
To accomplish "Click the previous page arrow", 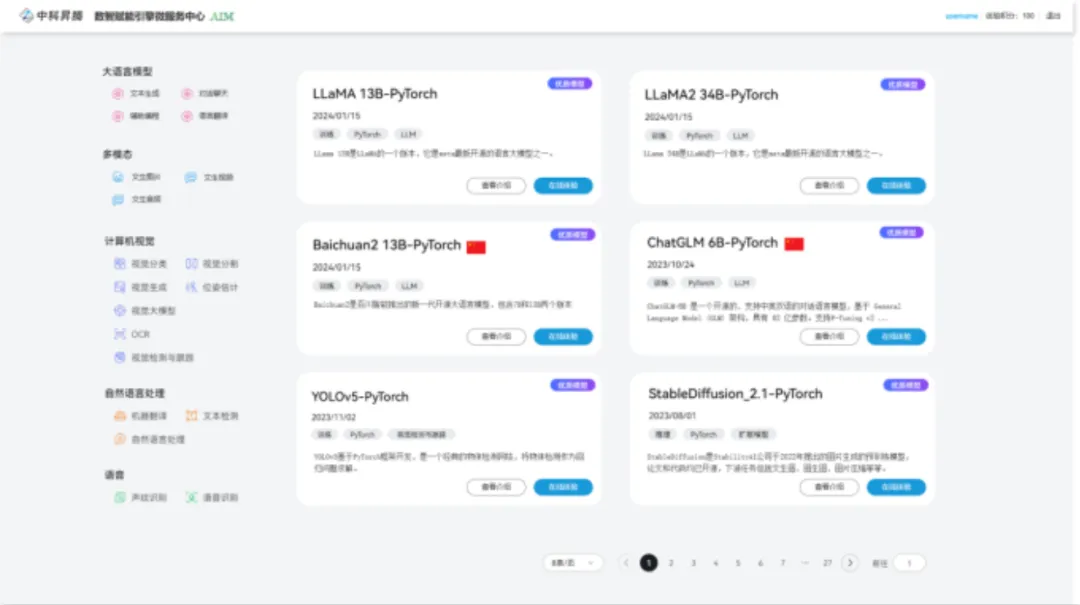I will point(626,563).
